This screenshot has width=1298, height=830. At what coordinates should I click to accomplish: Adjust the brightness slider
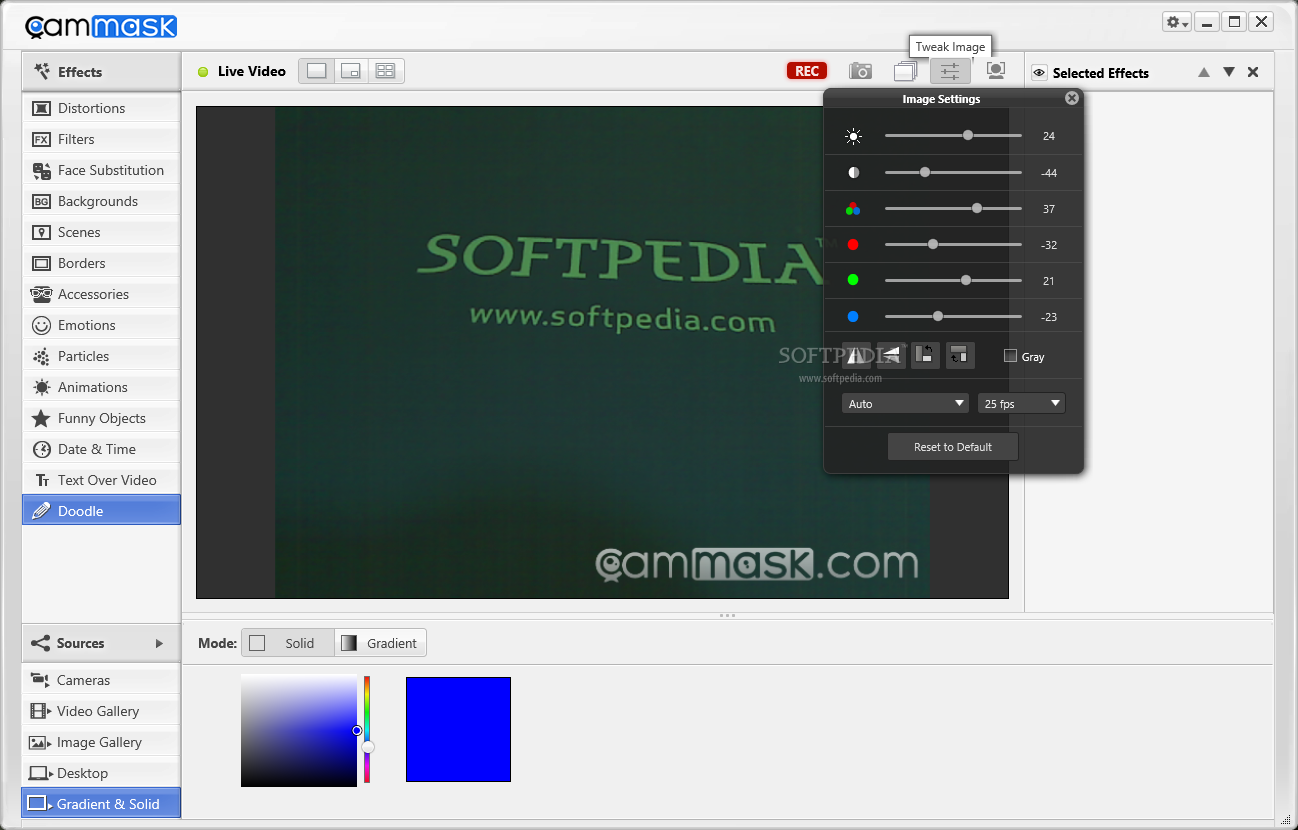(x=953, y=135)
